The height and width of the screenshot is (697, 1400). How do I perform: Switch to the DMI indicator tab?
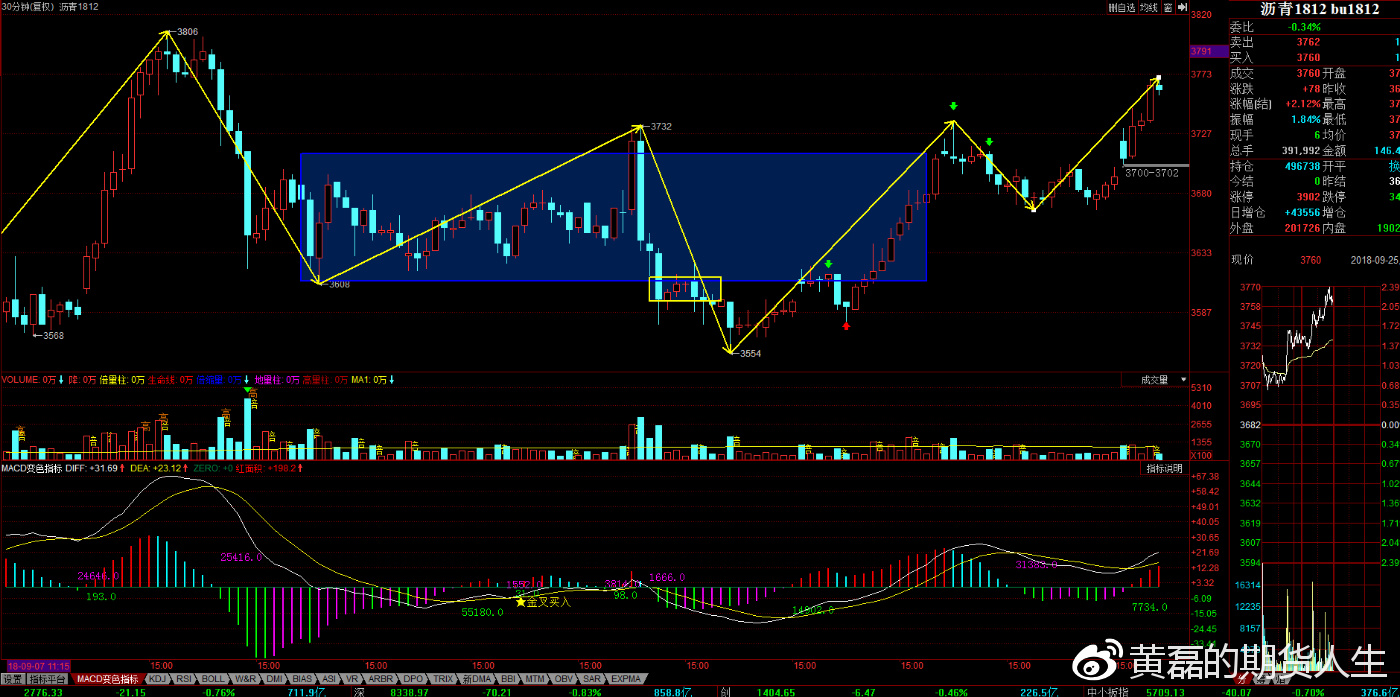coord(274,678)
